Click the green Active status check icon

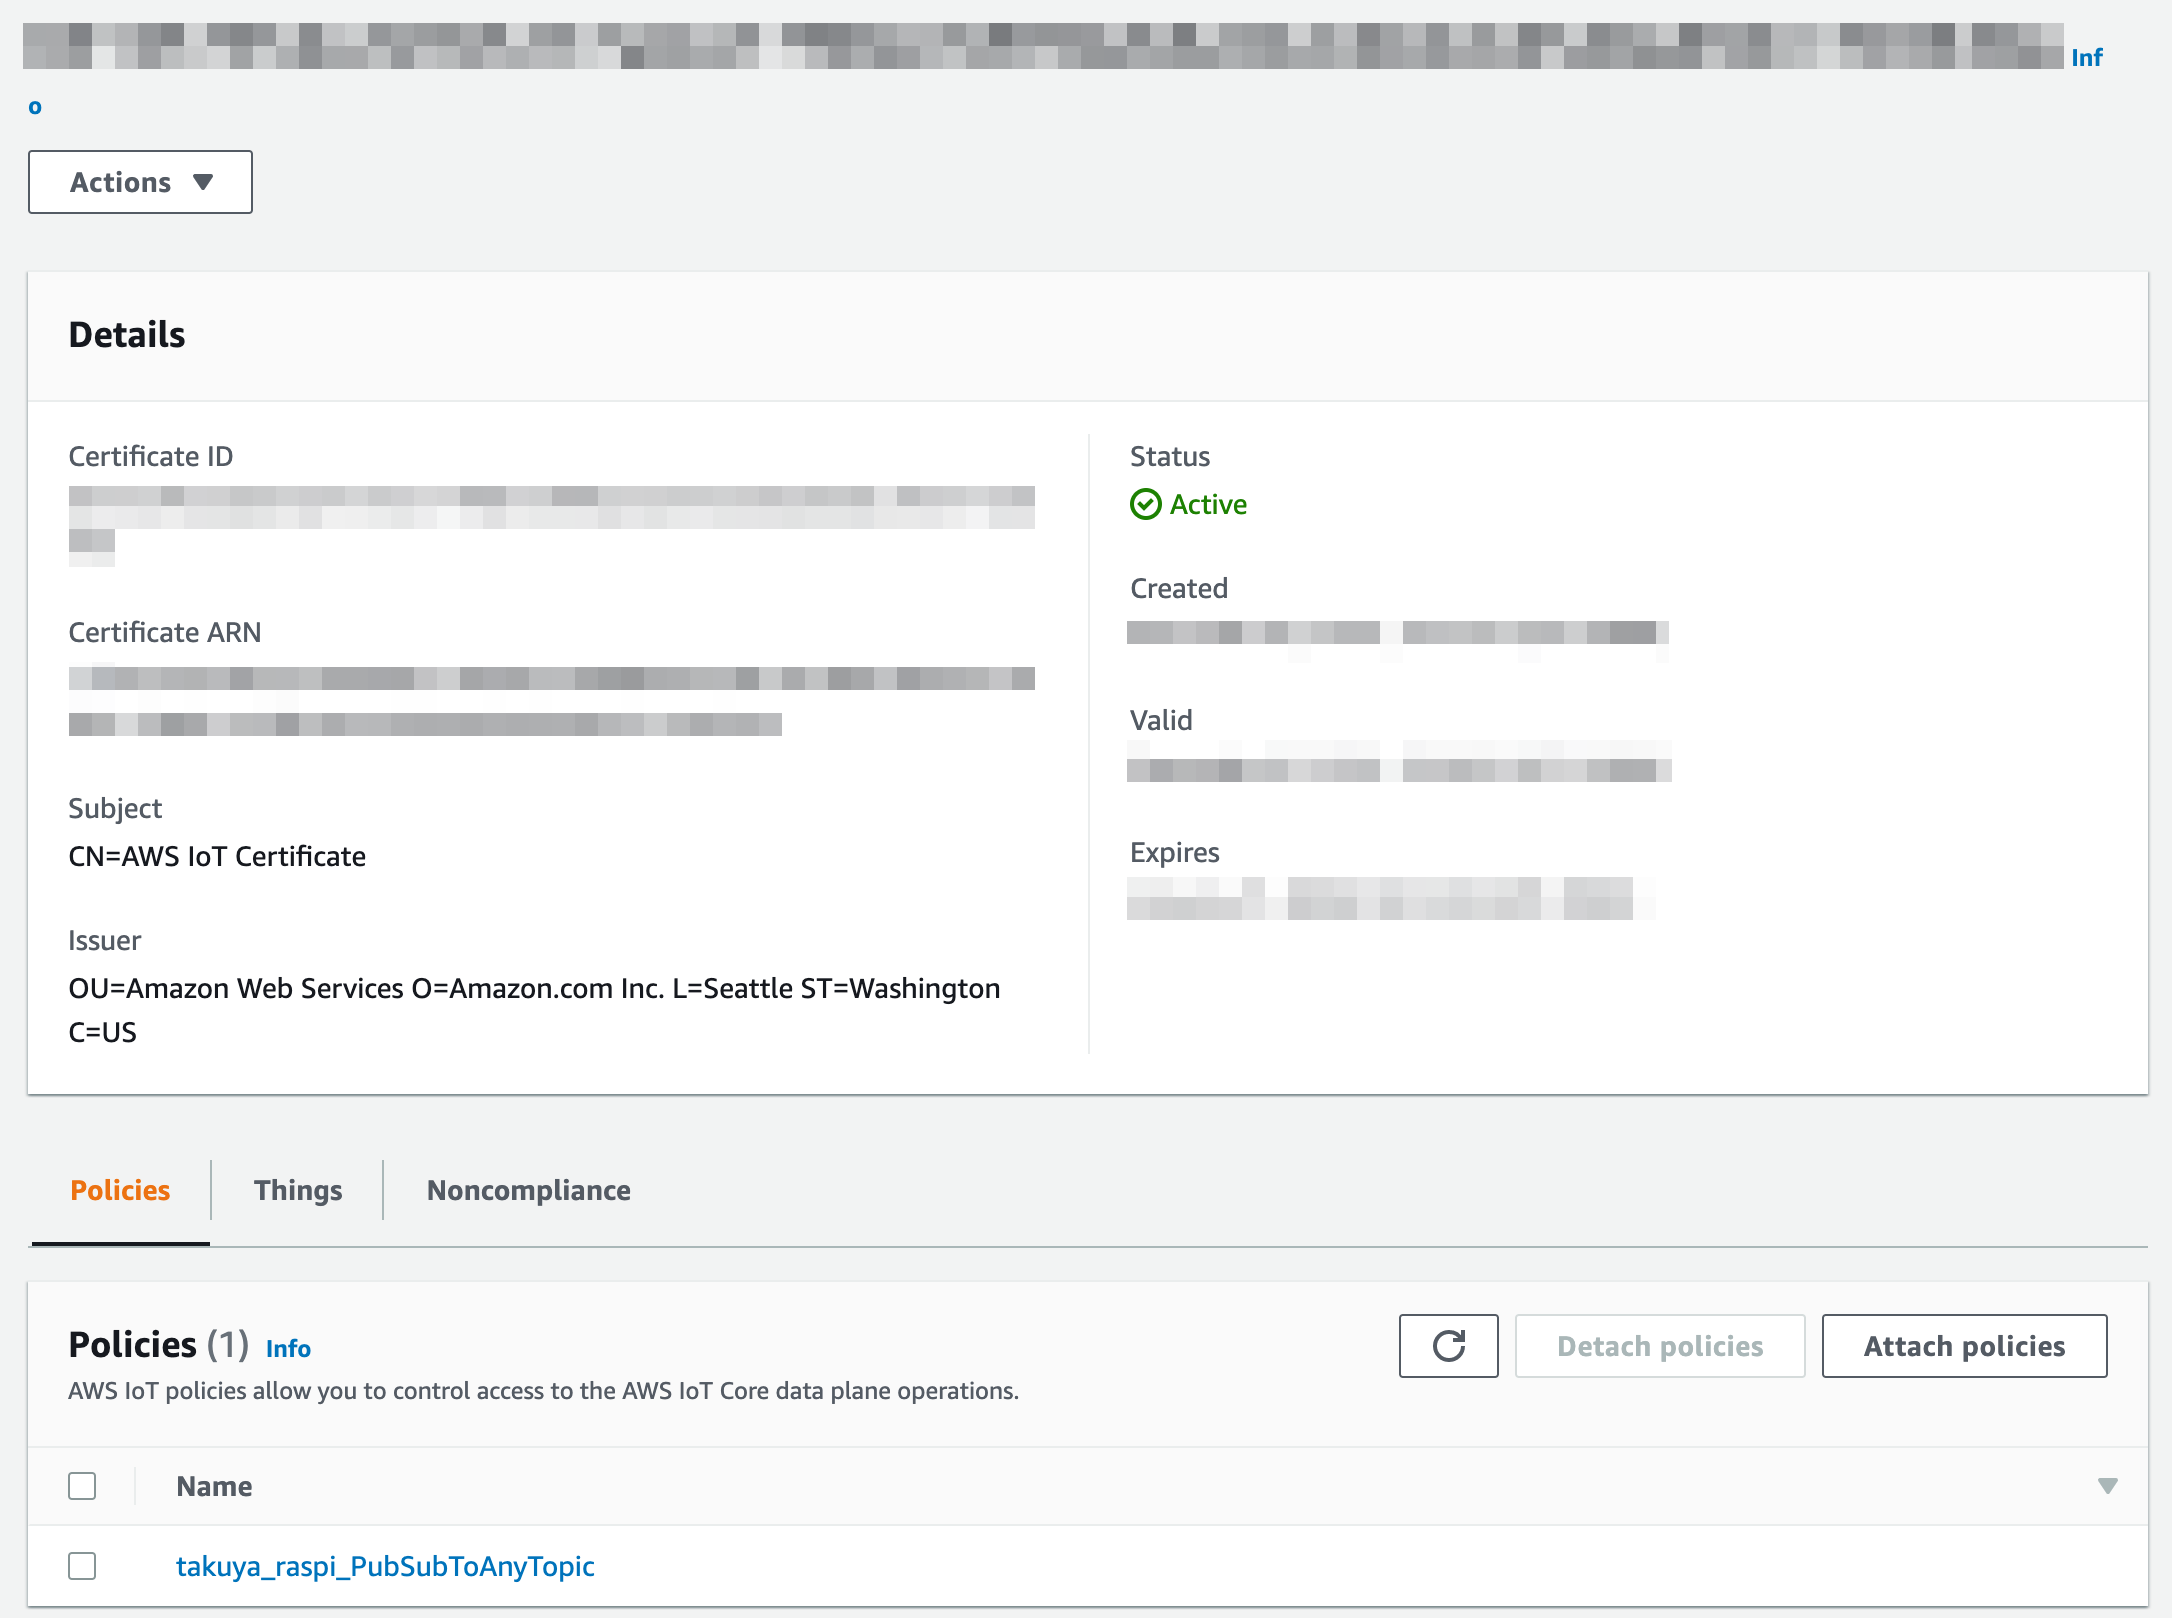click(x=1145, y=504)
